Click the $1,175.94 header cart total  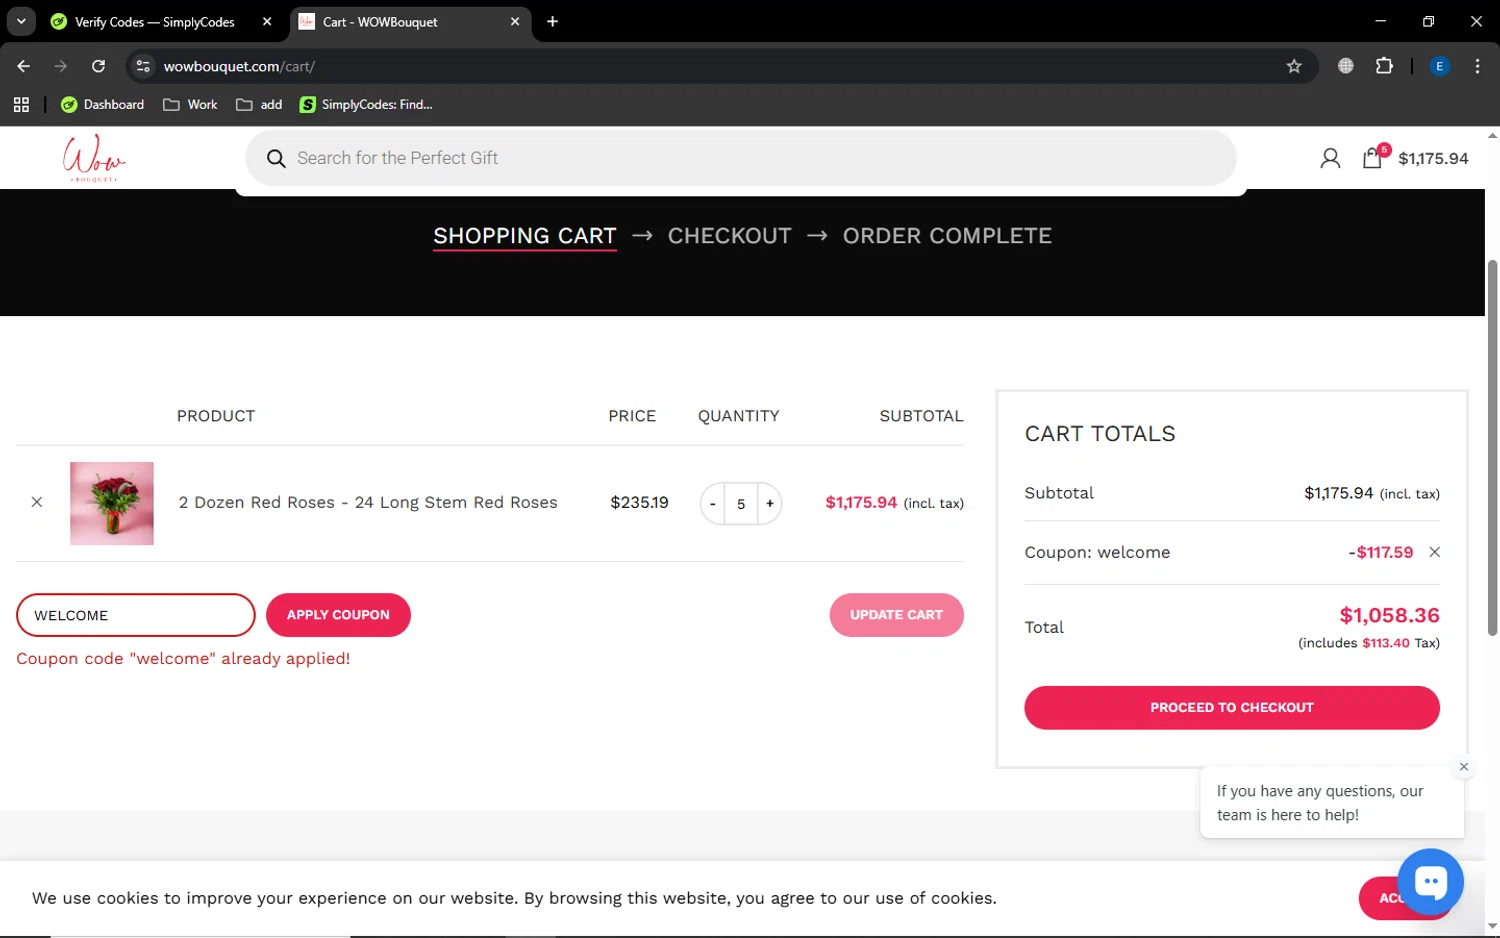(1433, 158)
